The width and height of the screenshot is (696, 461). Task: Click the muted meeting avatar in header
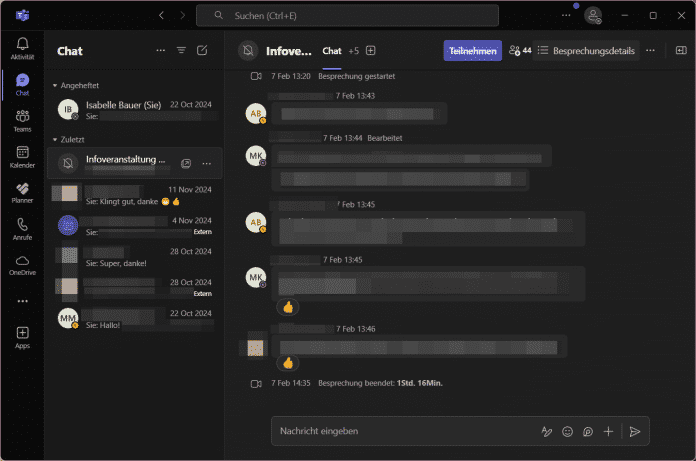point(248,51)
